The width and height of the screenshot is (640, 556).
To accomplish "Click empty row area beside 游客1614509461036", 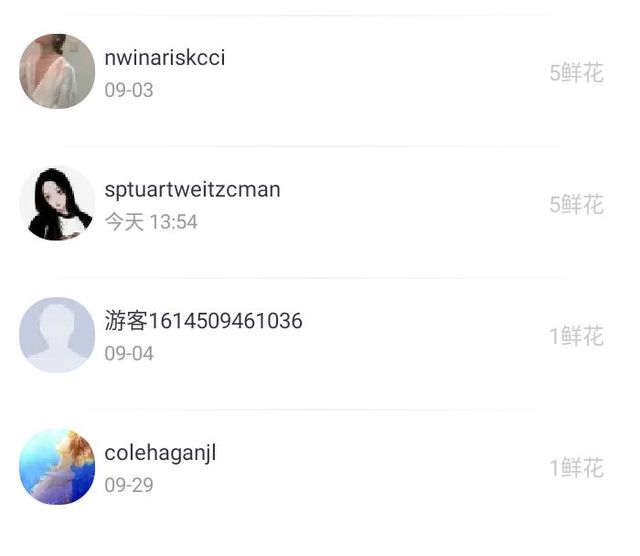I will coord(424,336).
